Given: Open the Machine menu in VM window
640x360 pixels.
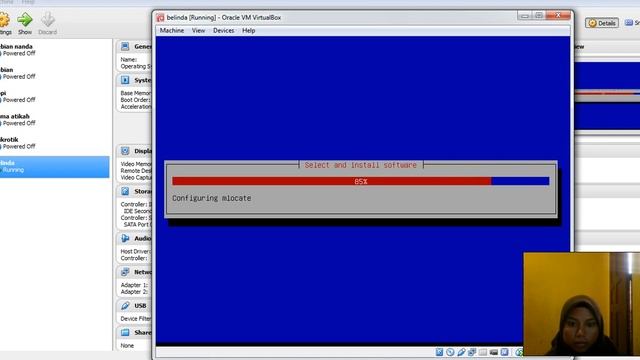Looking at the screenshot, I should (x=171, y=31).
